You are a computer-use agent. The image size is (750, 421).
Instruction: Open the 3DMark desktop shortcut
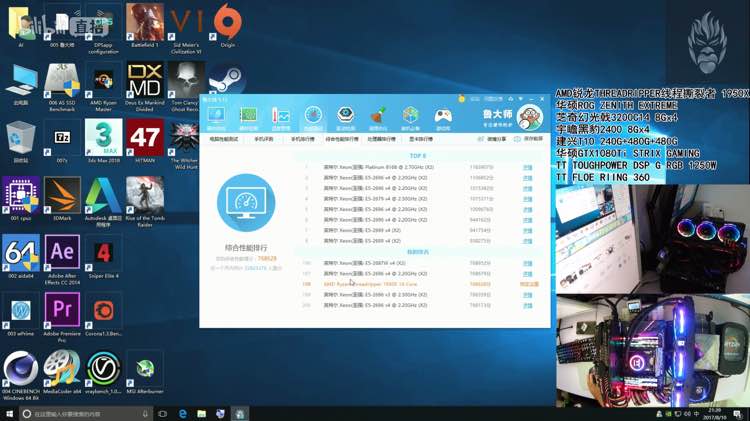tap(62, 199)
